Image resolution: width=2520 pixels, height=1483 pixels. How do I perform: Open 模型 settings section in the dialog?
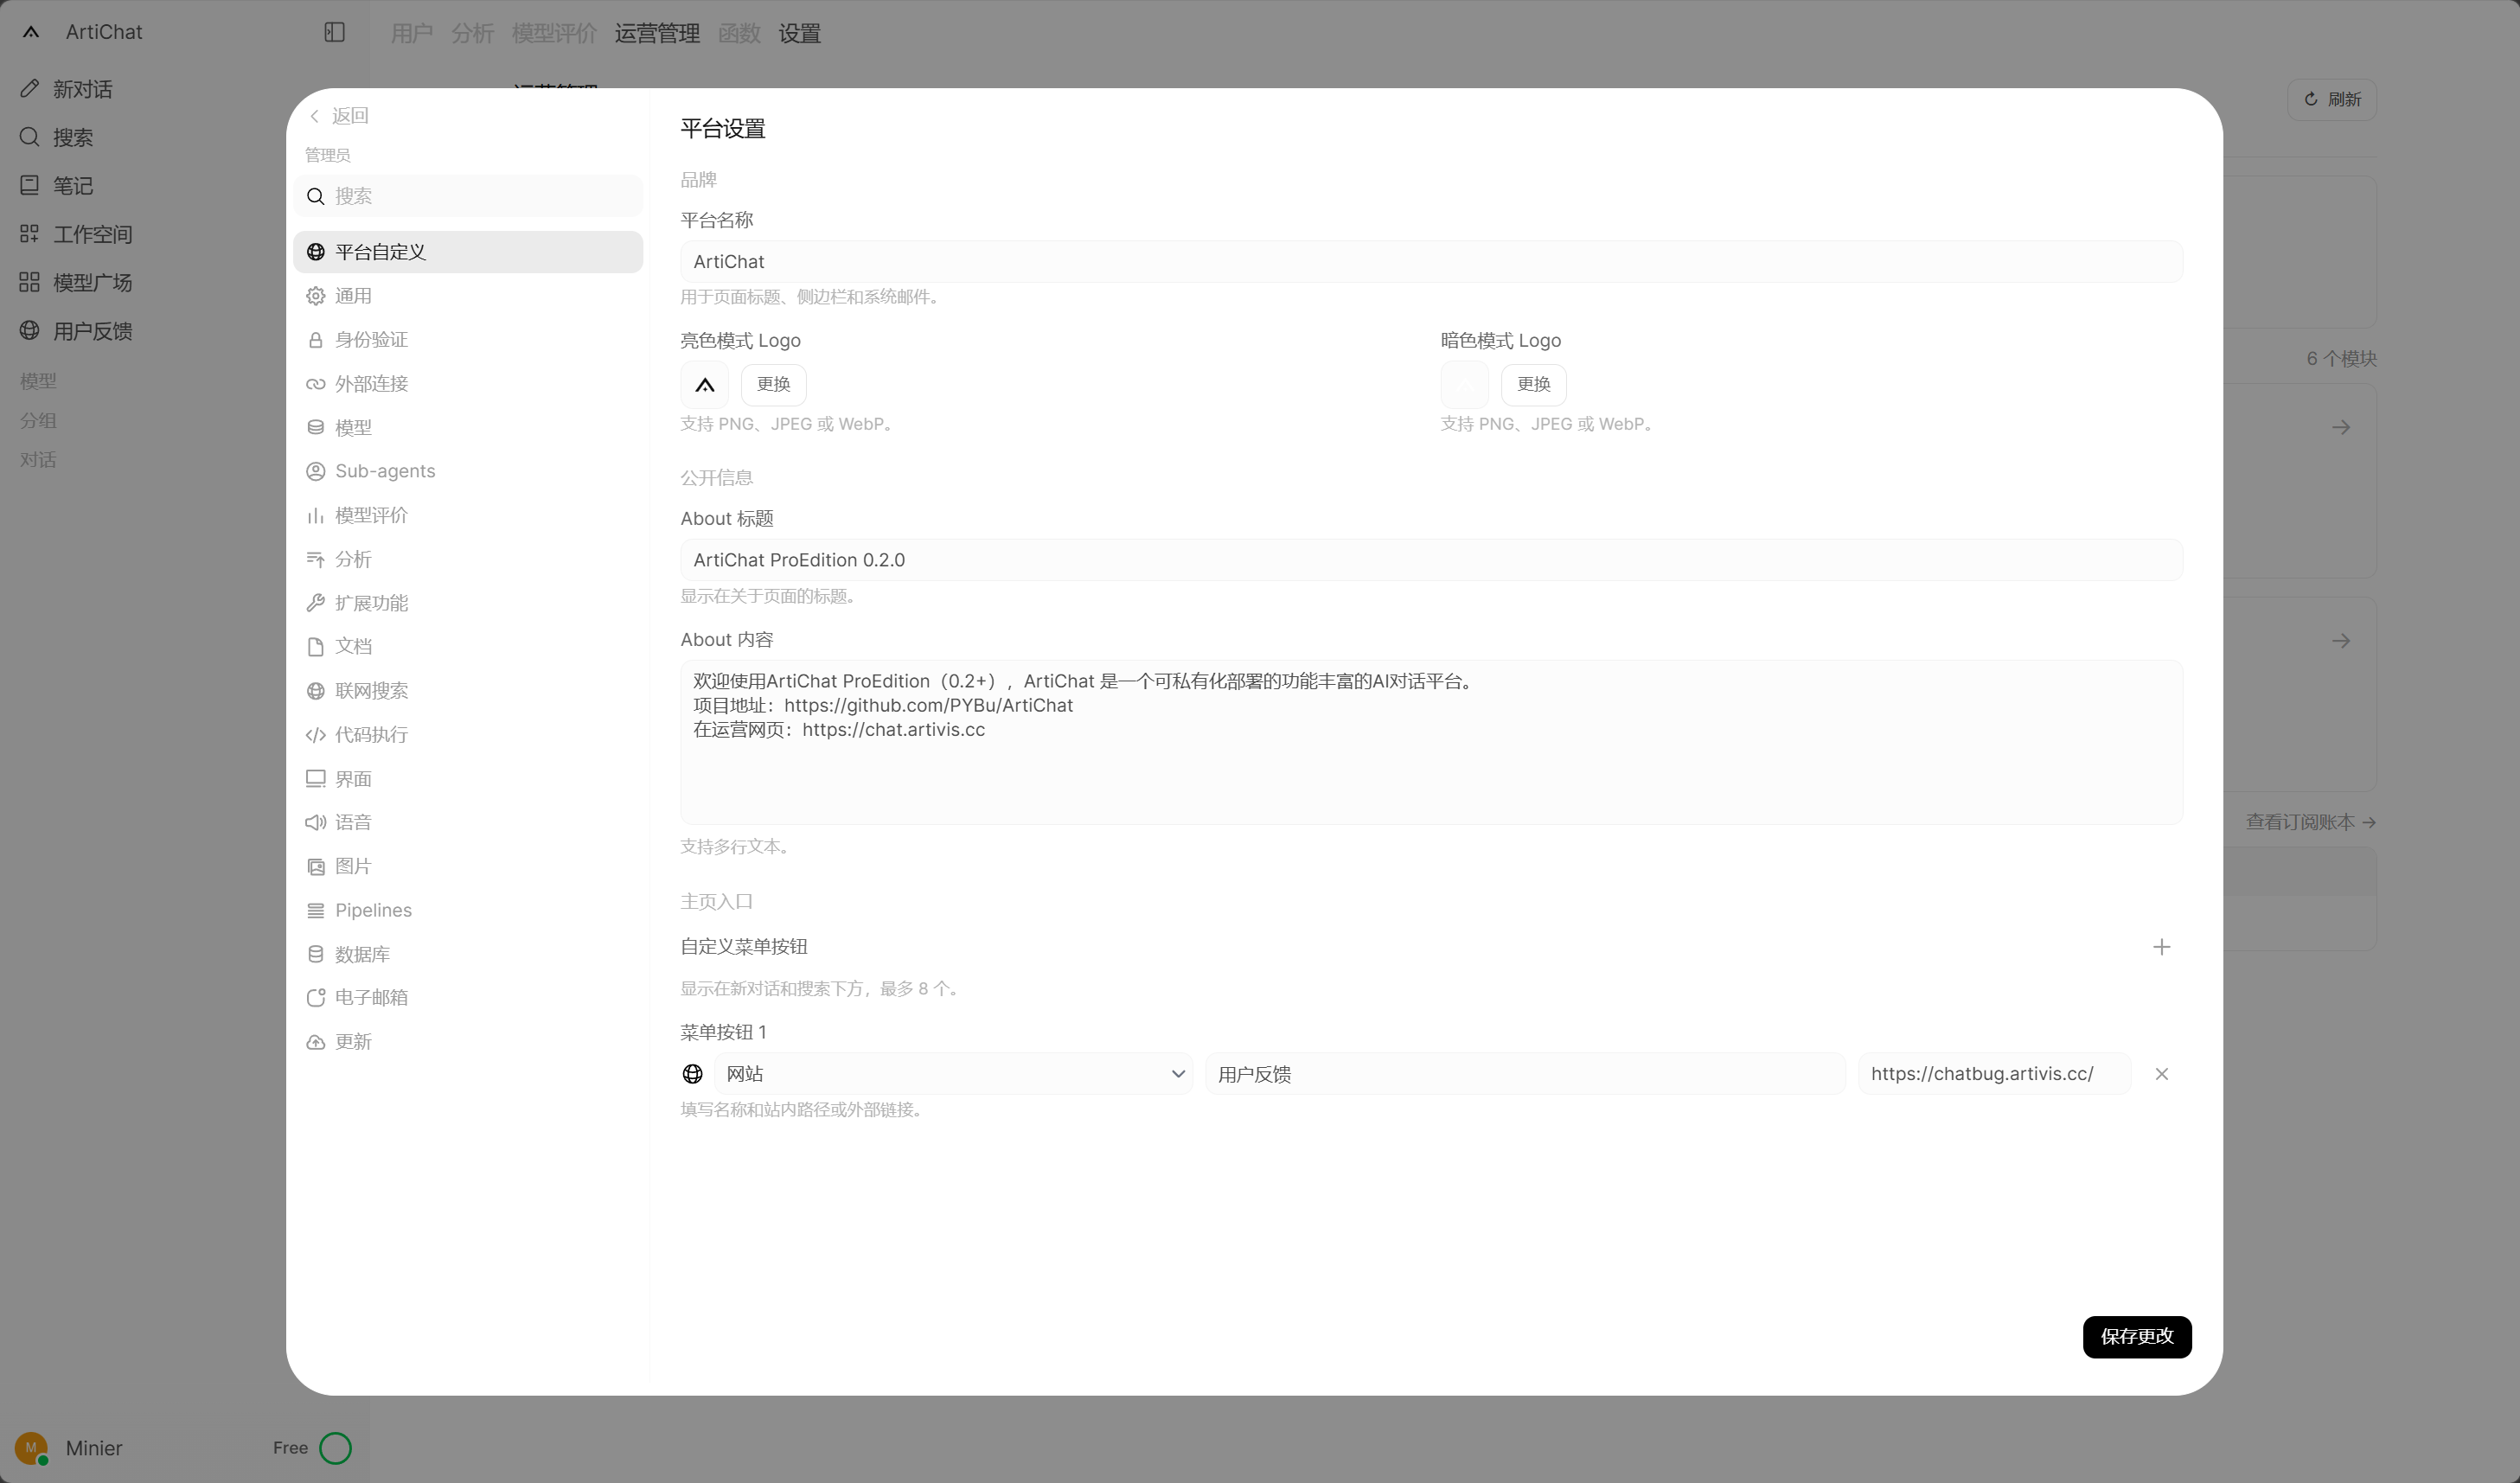tap(468, 428)
